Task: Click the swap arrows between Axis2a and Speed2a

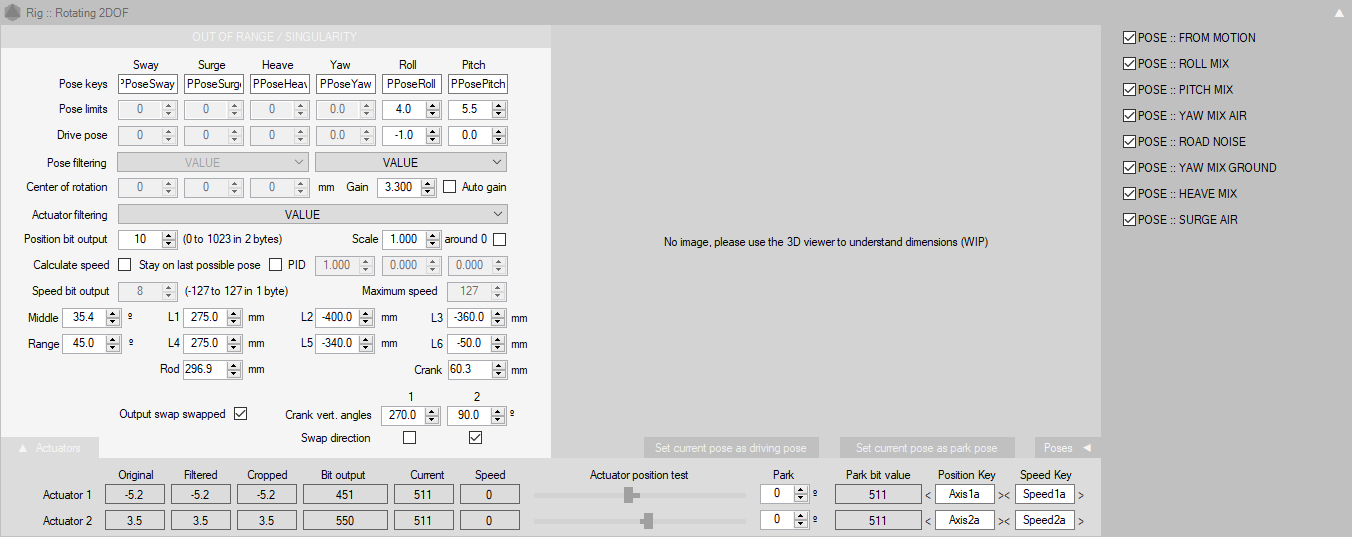Action: (1005, 521)
